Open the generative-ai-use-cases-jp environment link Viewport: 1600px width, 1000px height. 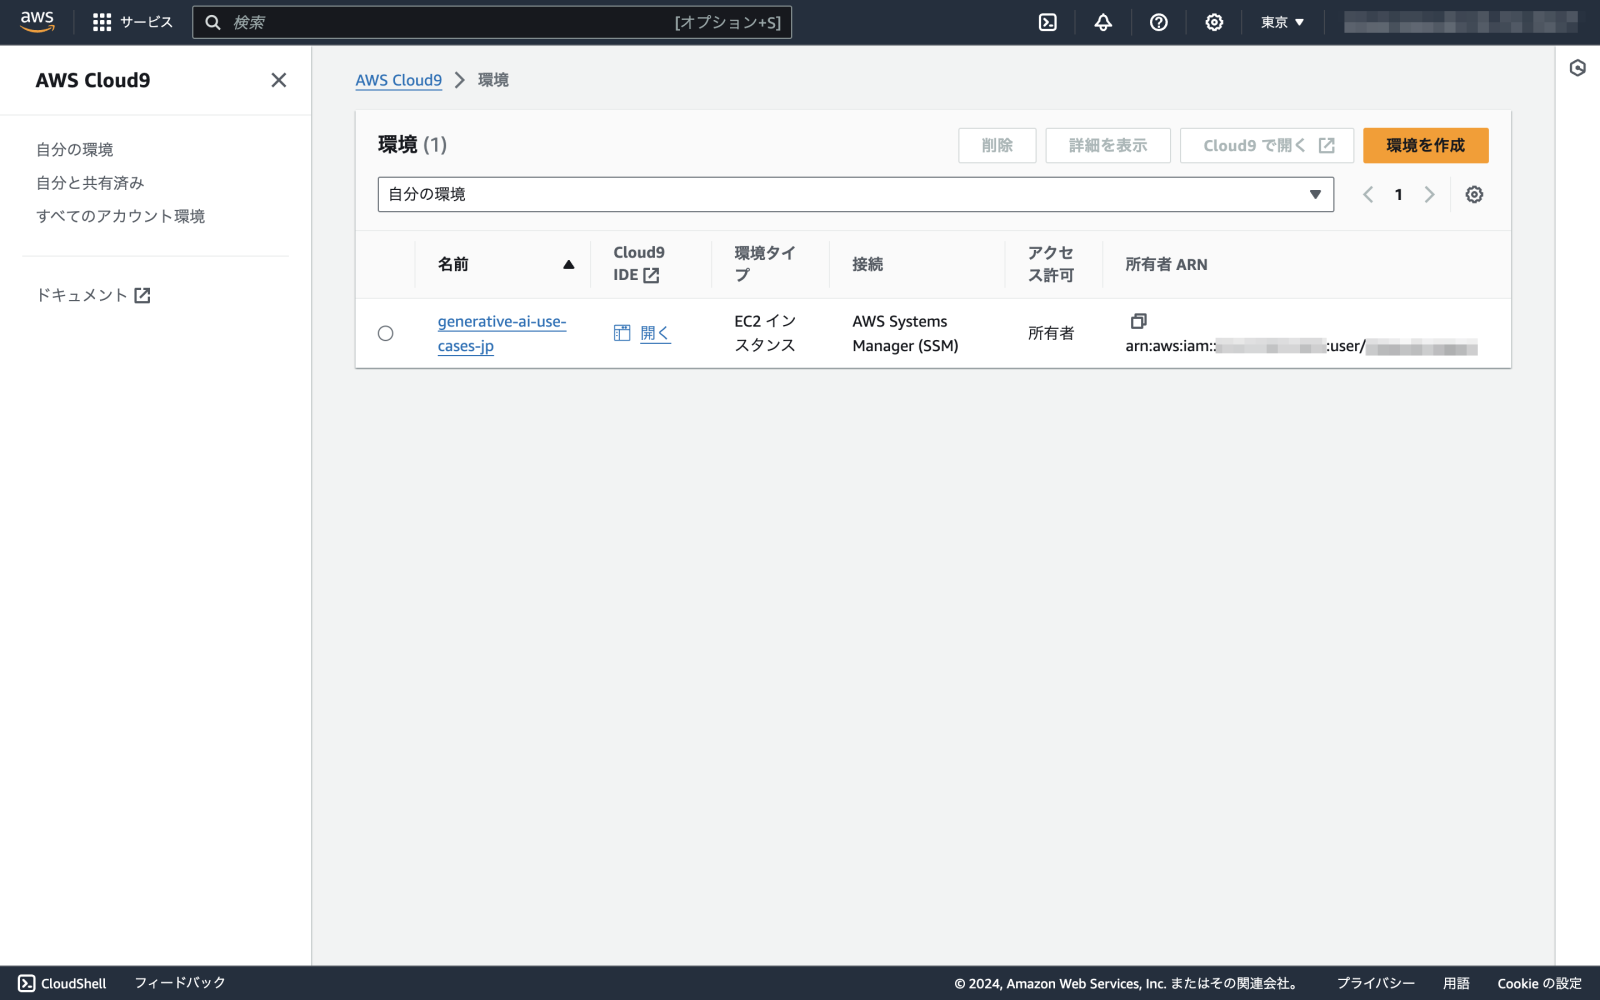501,333
